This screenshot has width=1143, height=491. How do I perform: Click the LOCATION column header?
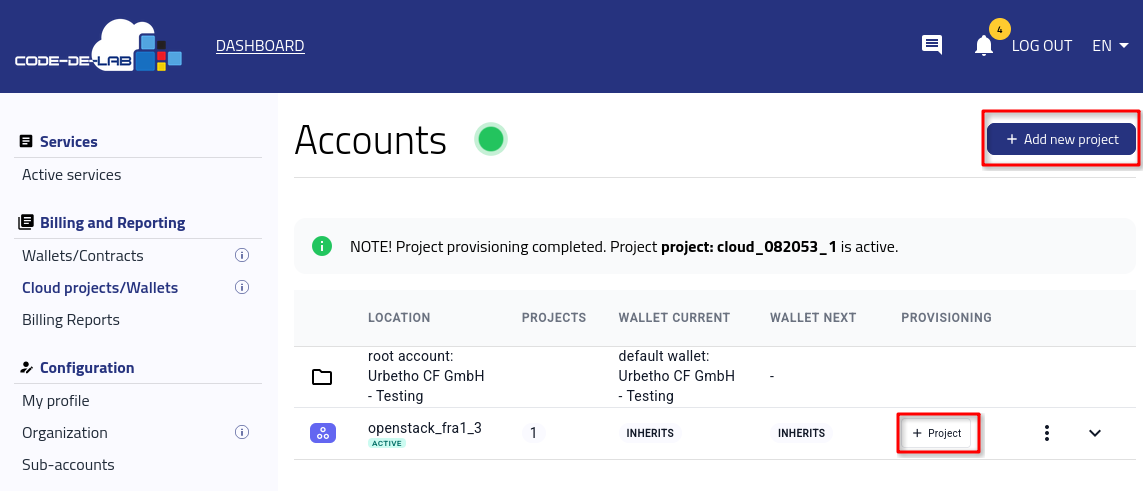pyautogui.click(x=399, y=318)
